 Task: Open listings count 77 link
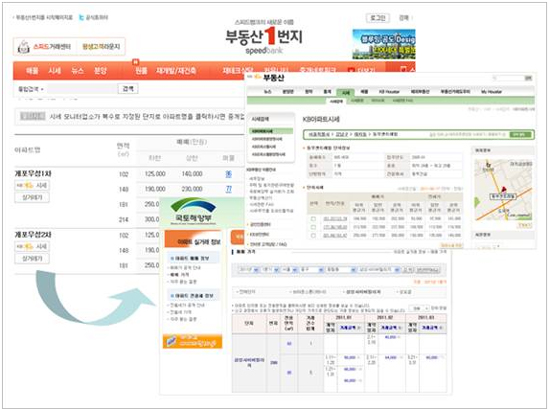(x=229, y=189)
